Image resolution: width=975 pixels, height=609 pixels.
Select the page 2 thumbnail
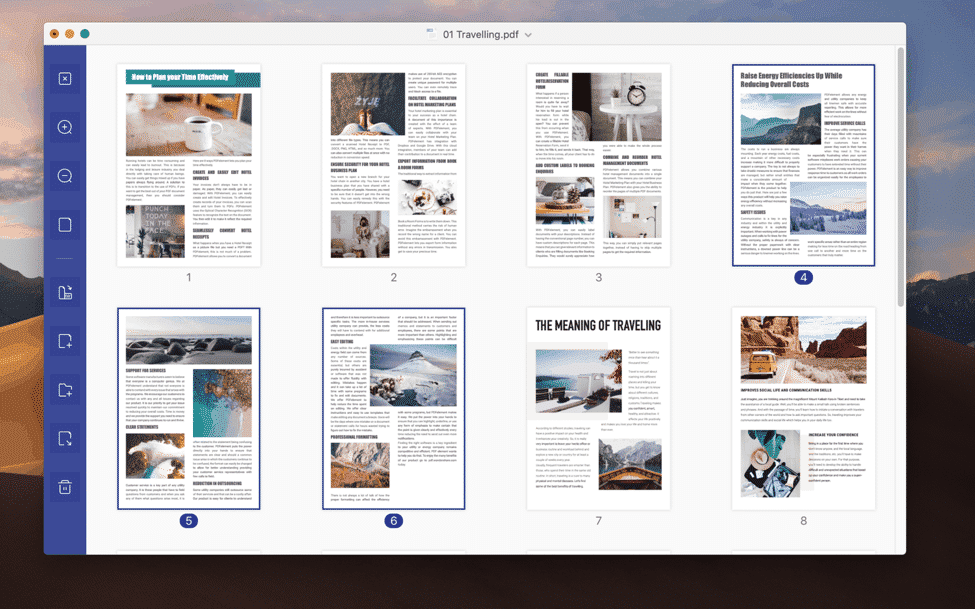click(393, 165)
